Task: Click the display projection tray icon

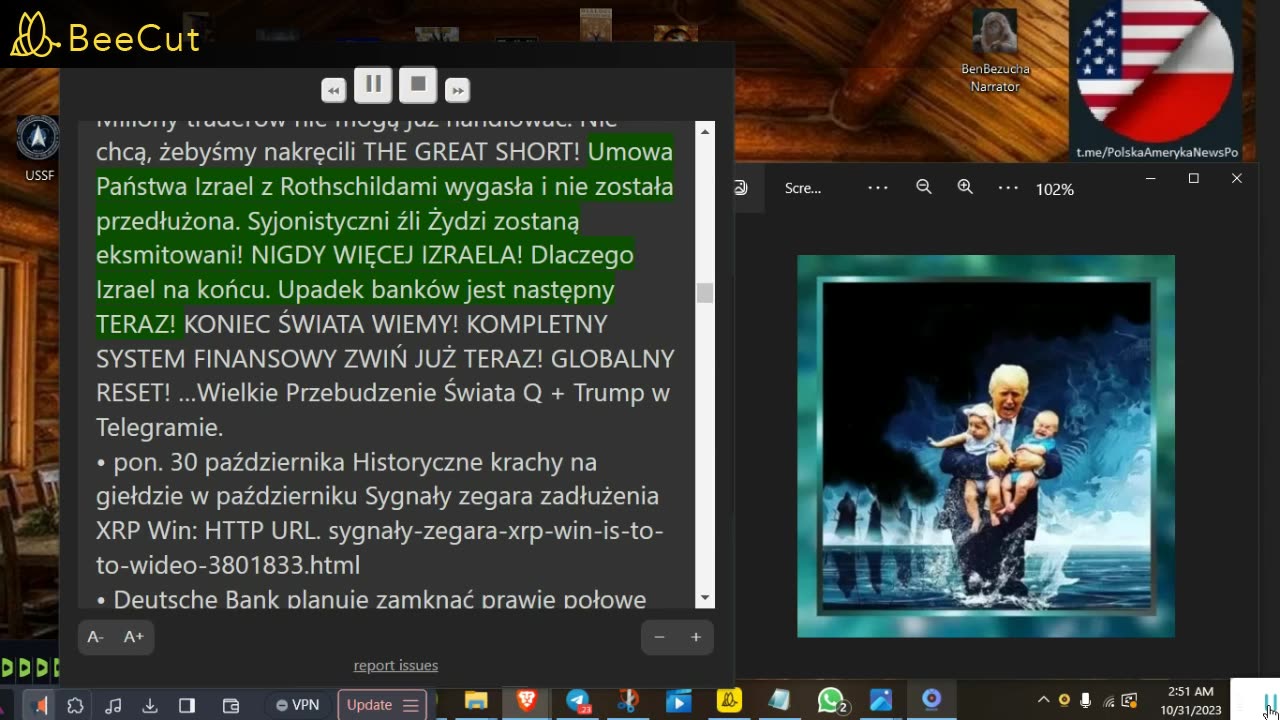Action: 1130,701
